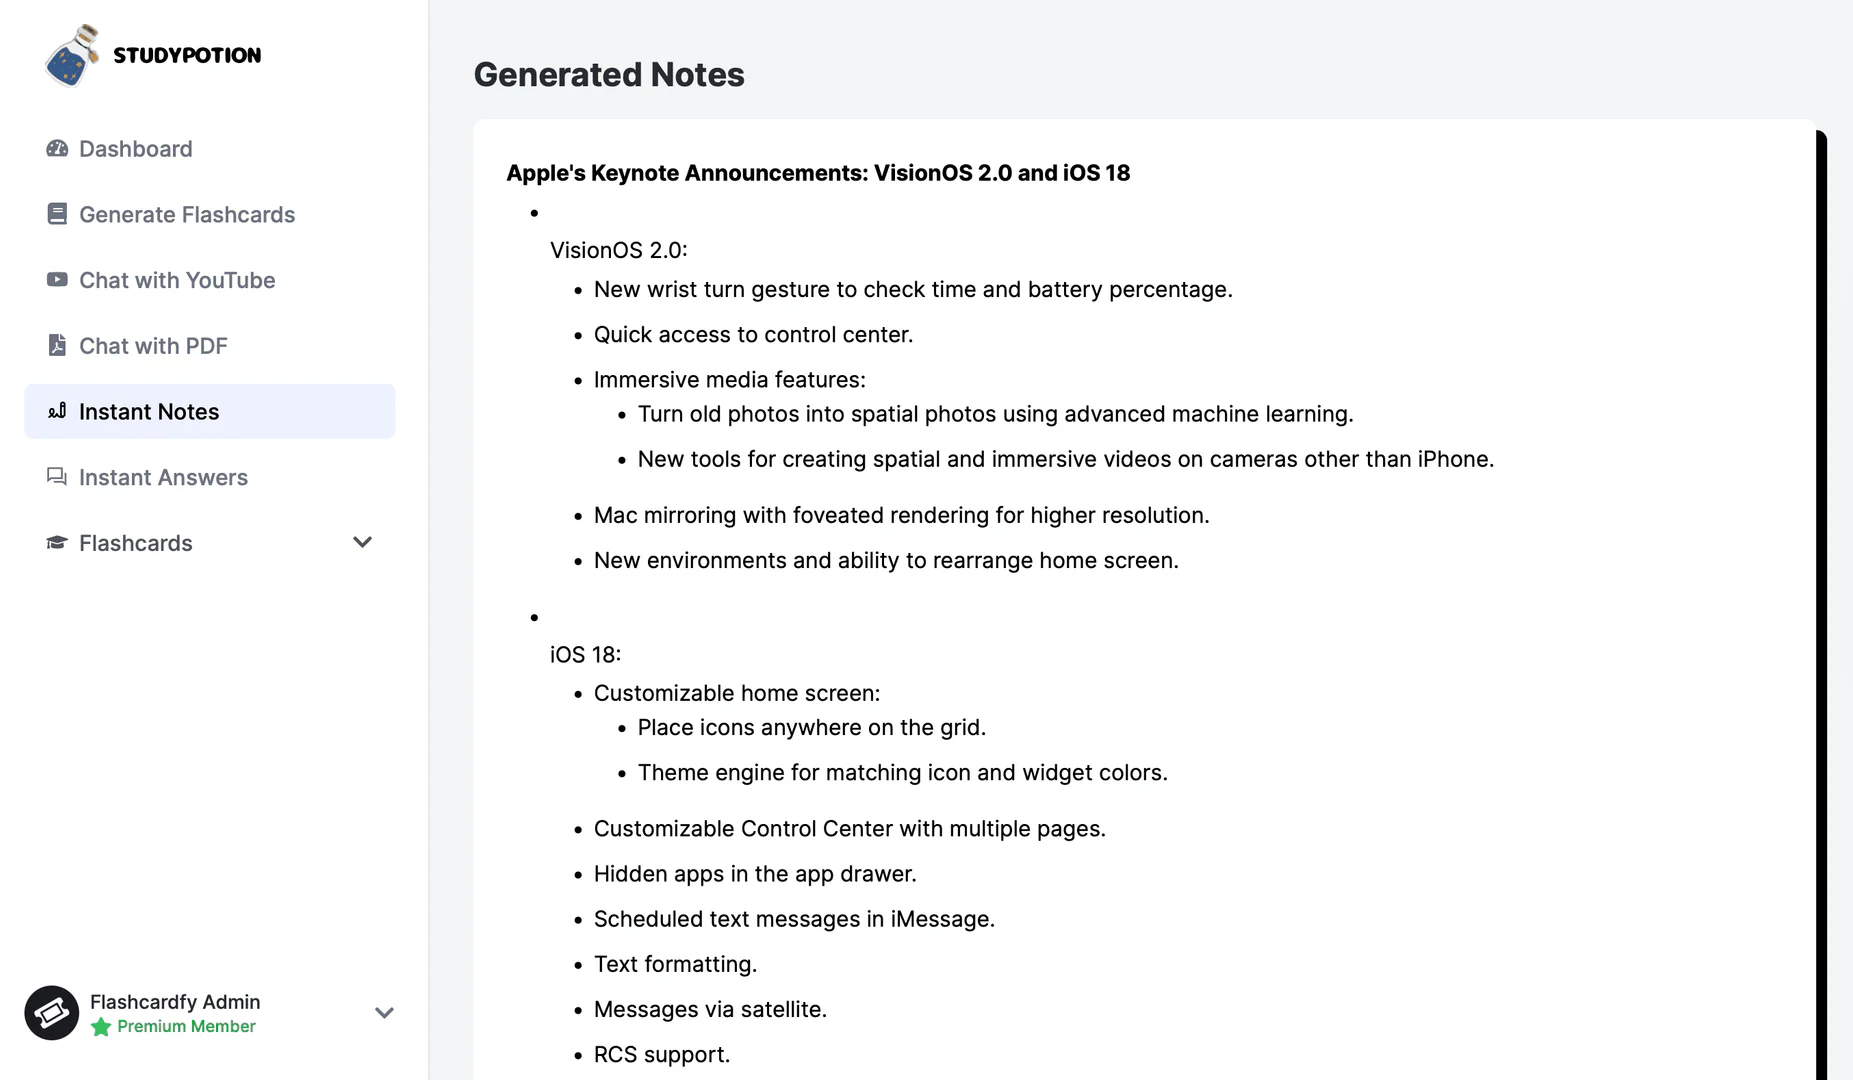Select the Chat with YouTube video icon
The width and height of the screenshot is (1853, 1080).
point(57,280)
